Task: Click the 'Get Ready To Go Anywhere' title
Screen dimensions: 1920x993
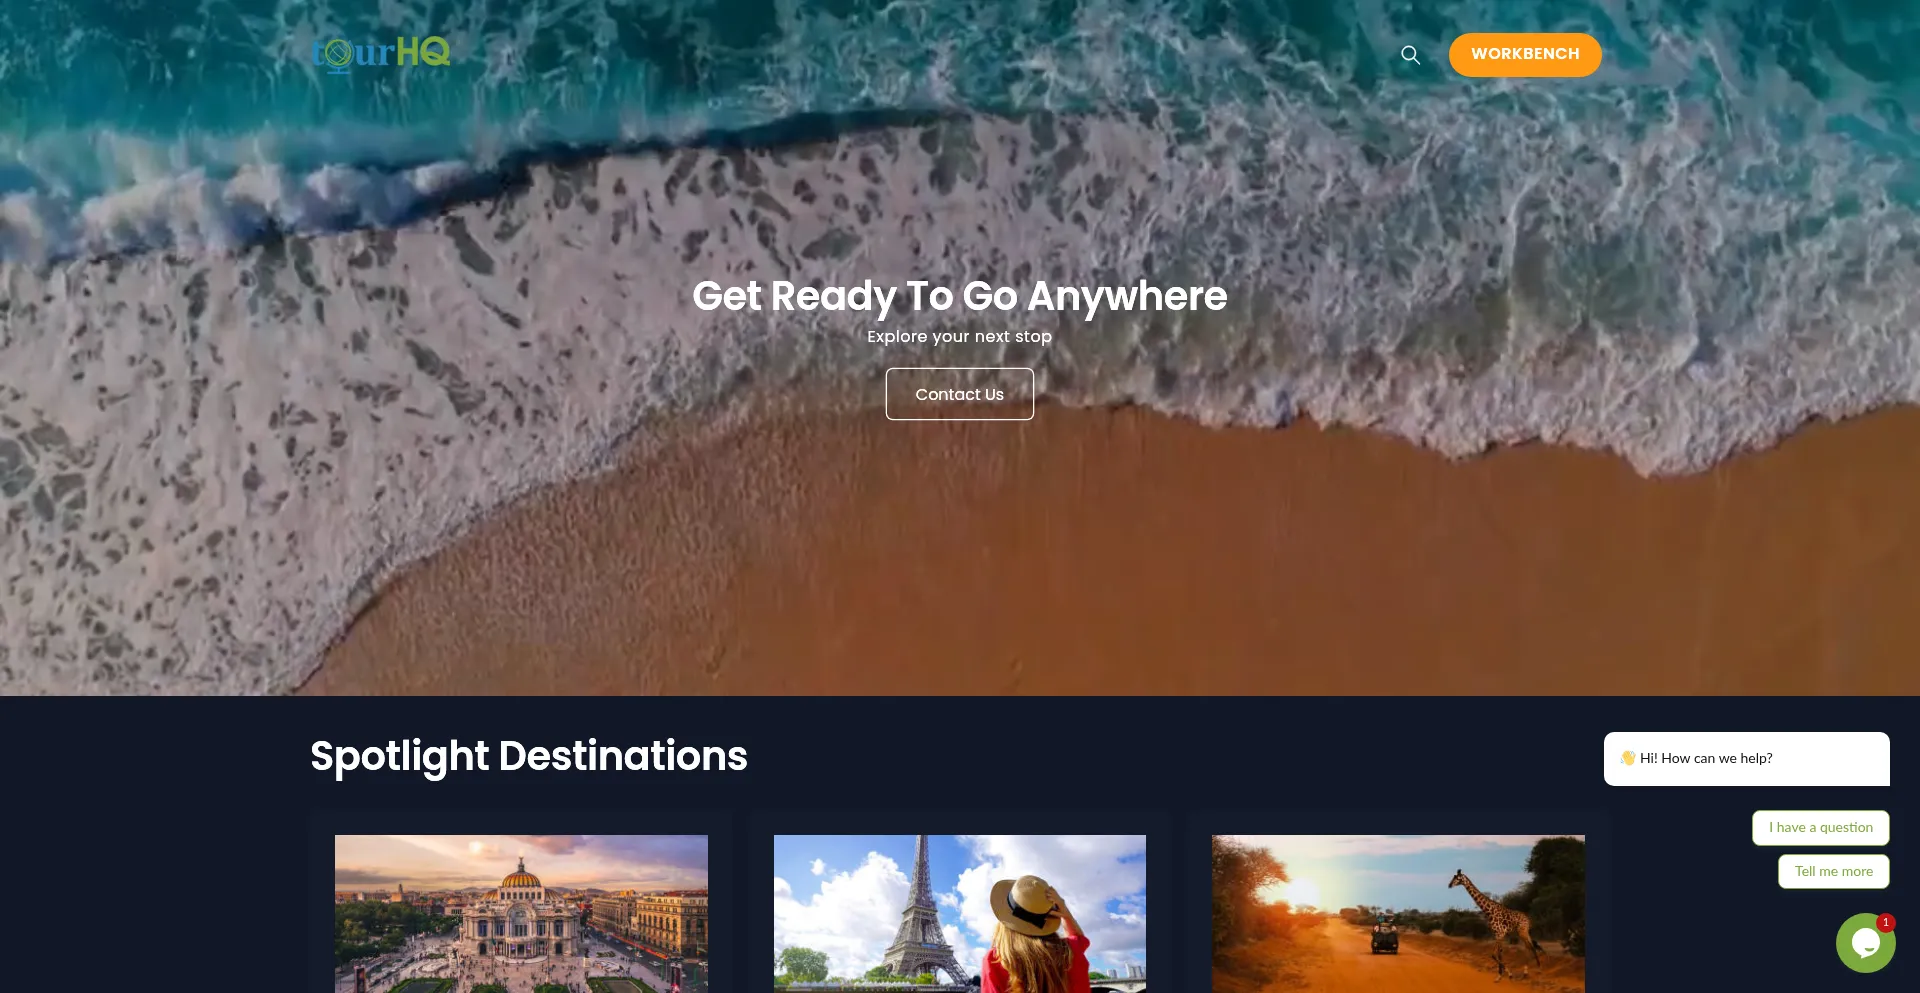Action: 959,296
